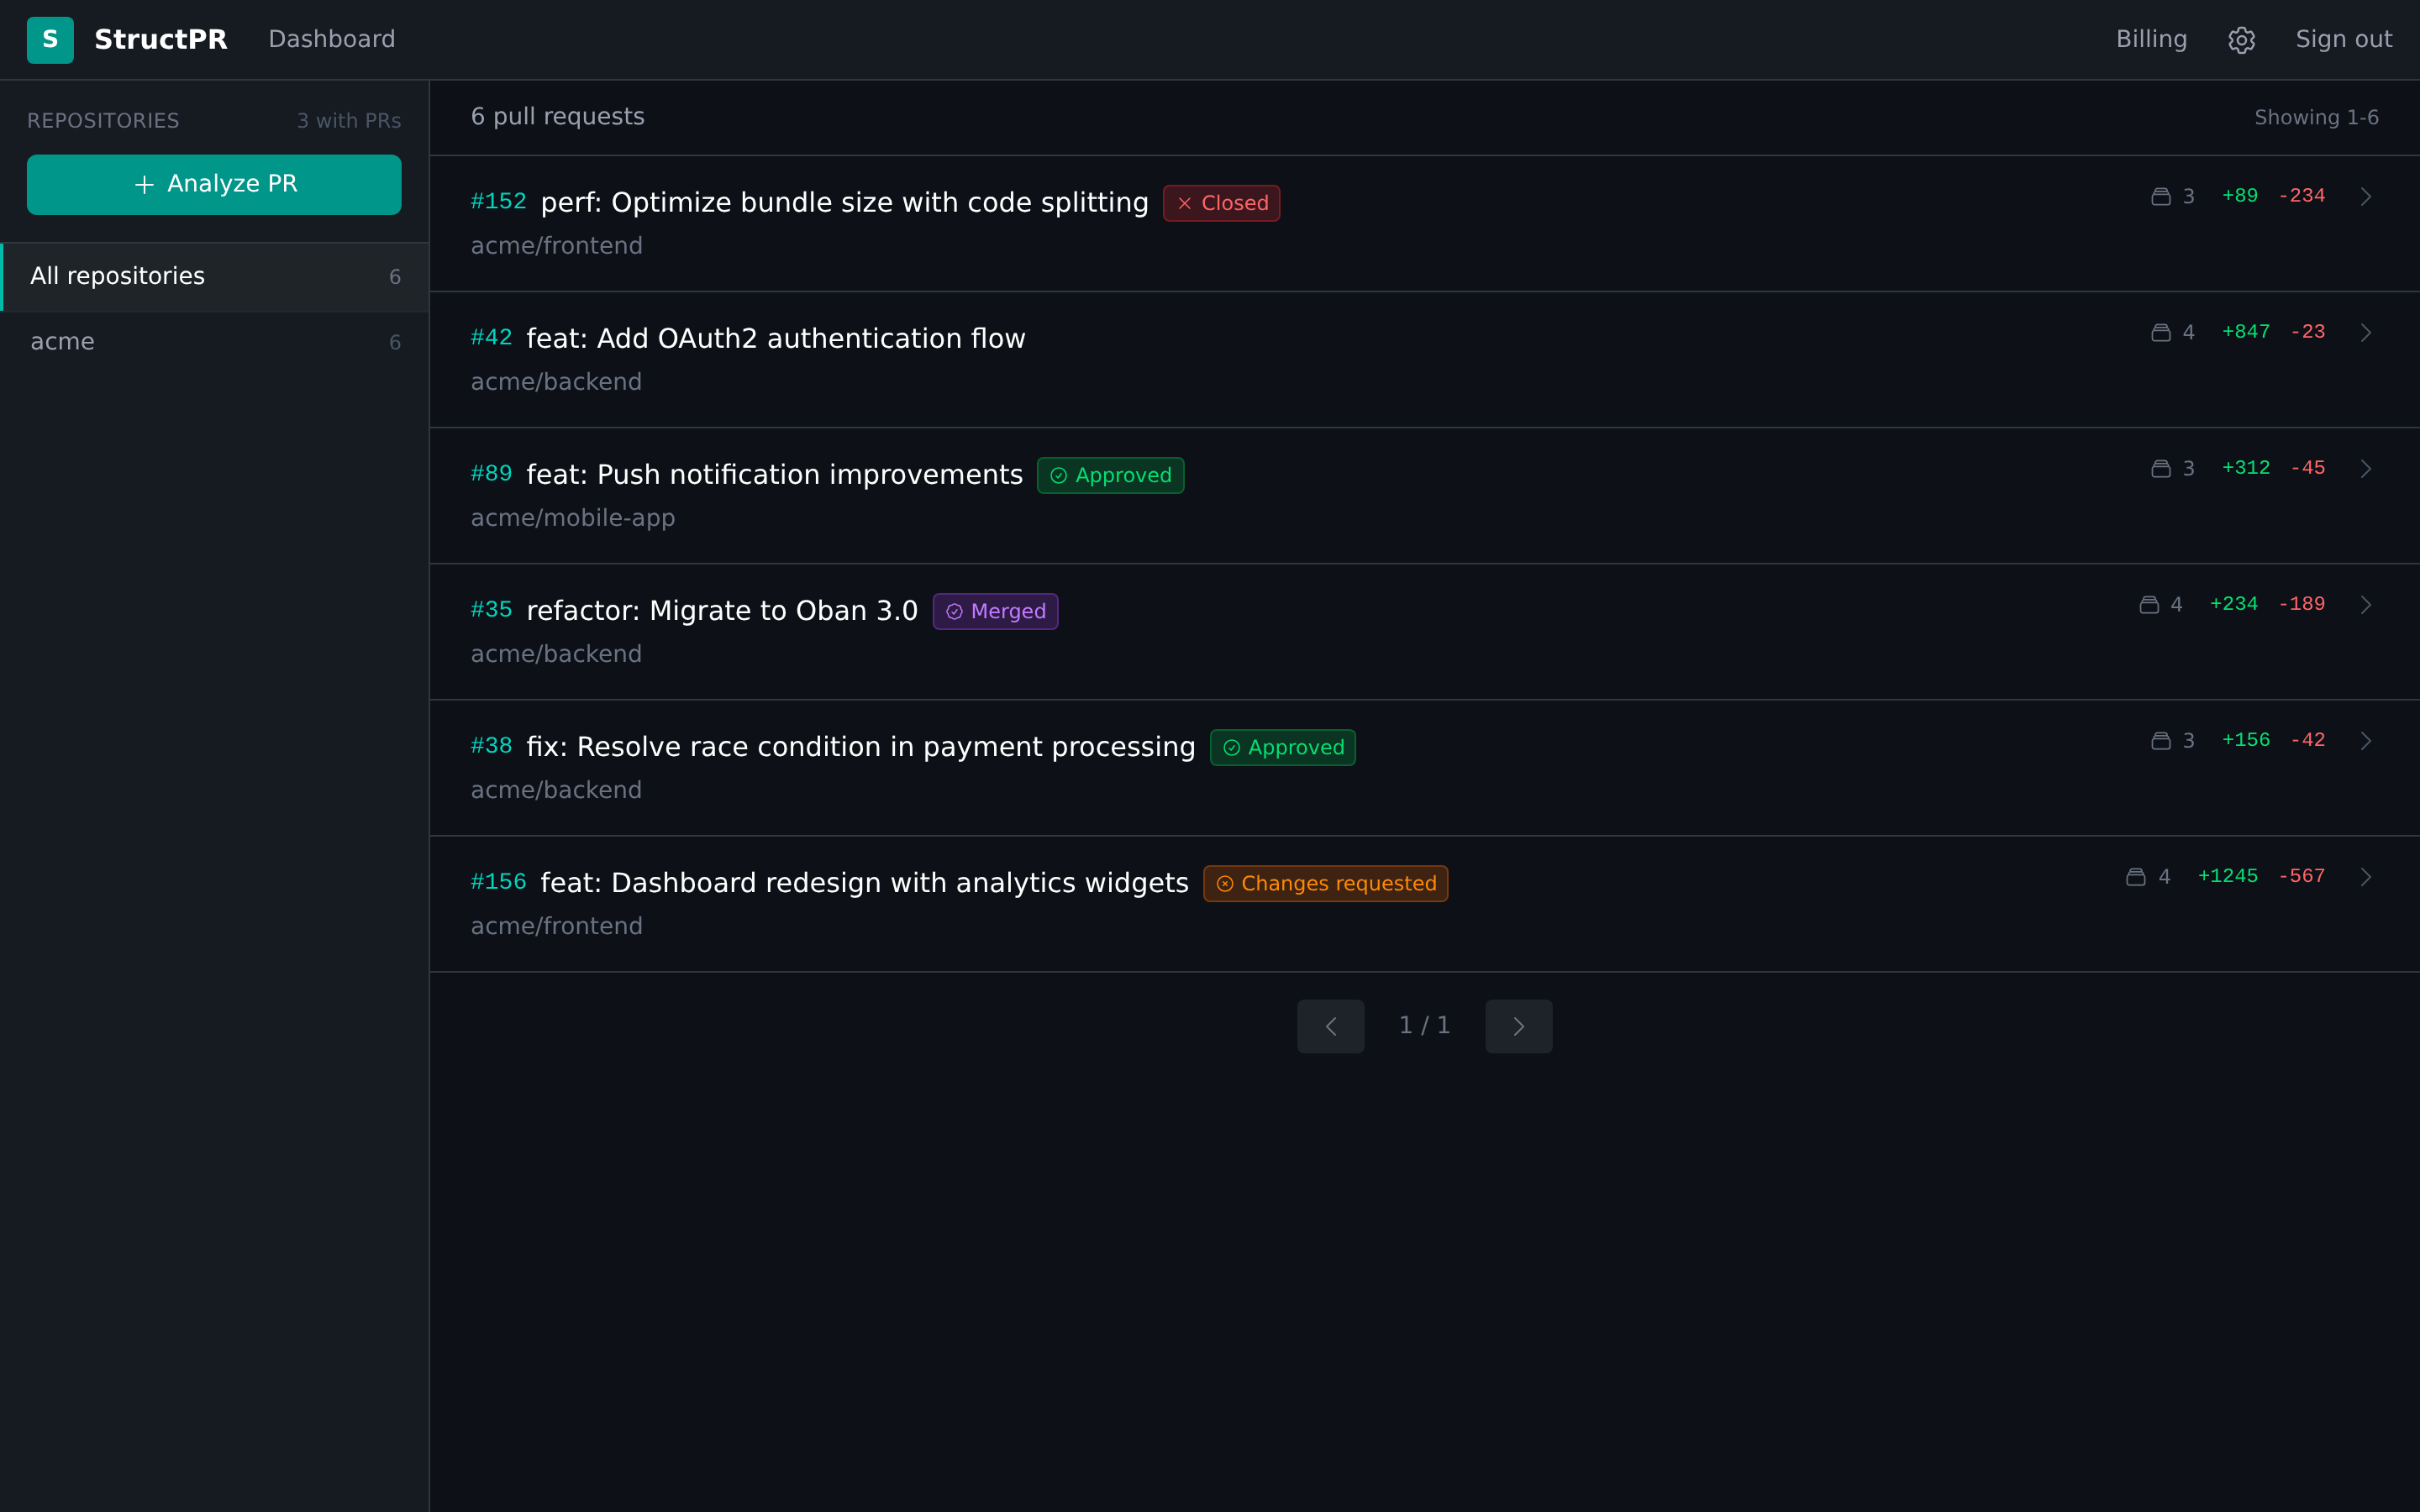Open the Dashboard menu item
2420x1512 pixels.
click(332, 39)
